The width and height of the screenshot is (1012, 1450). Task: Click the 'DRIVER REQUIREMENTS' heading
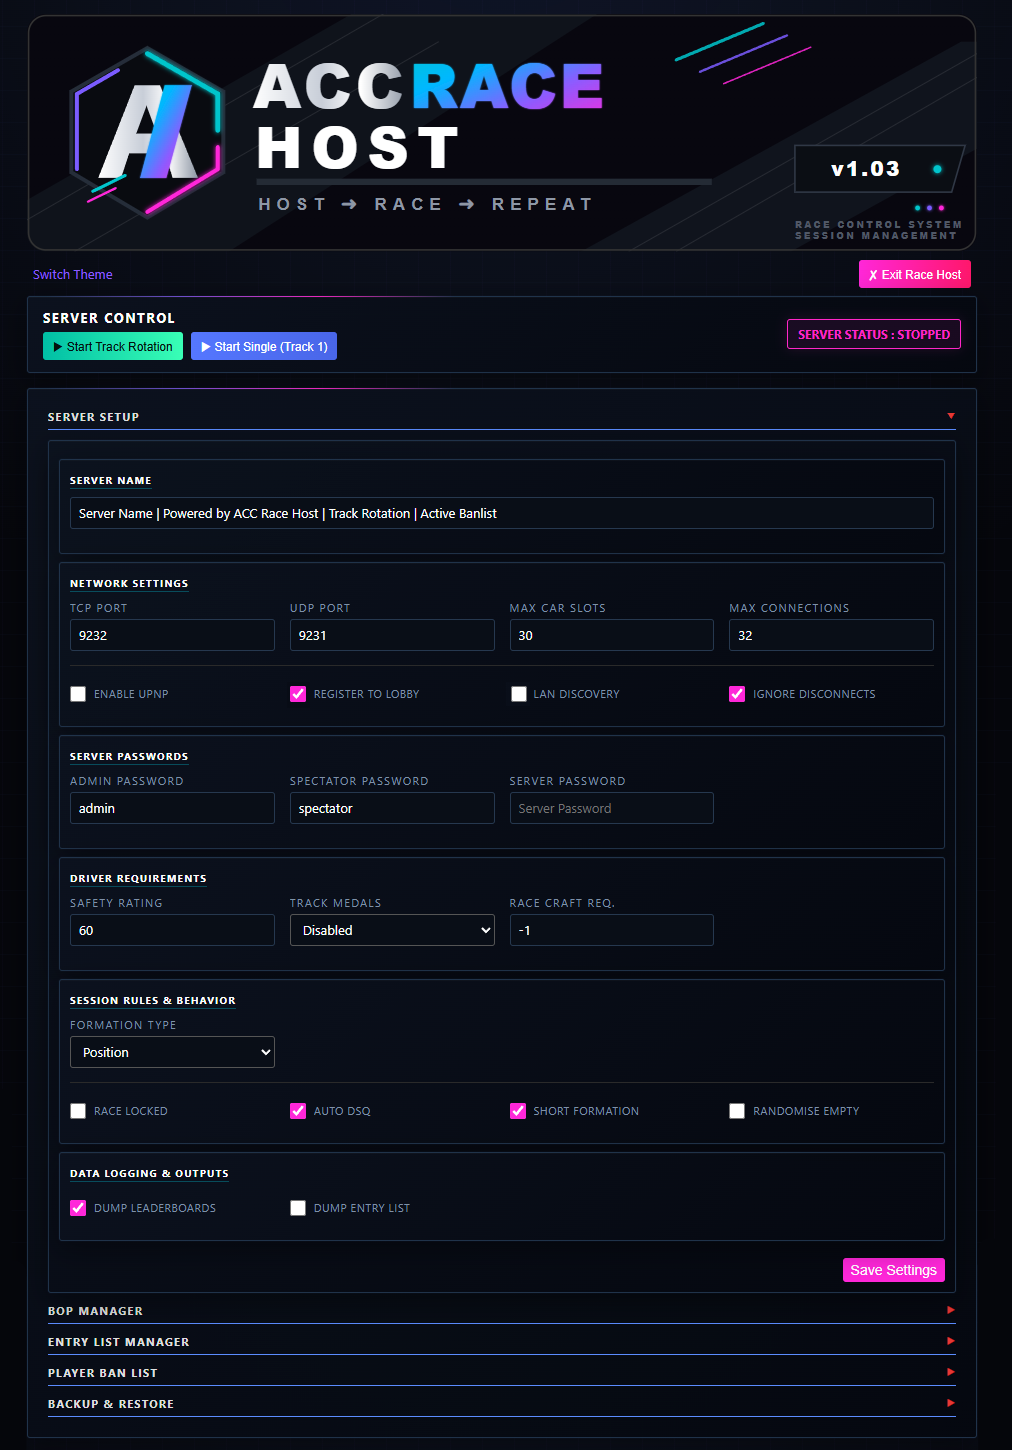138,878
